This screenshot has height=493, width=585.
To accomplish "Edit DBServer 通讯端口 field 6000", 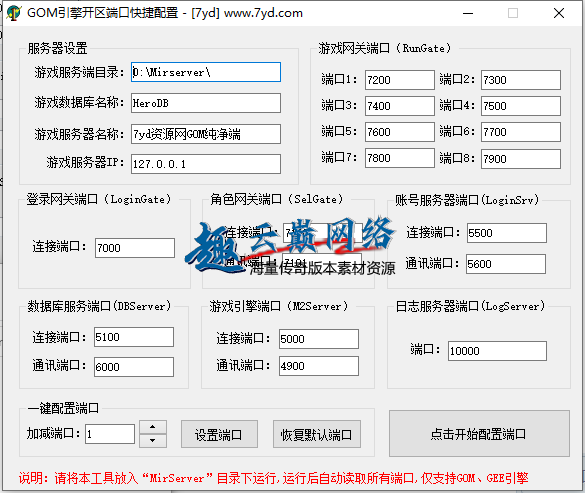I will point(134,367).
